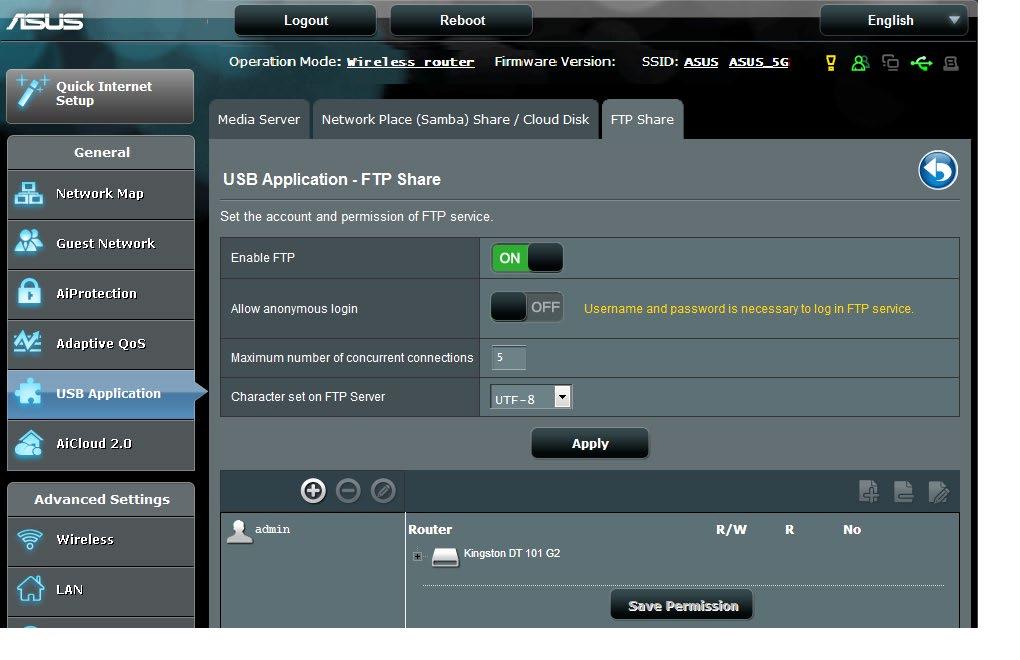Toggle Allow anonymous login switch

(527, 307)
